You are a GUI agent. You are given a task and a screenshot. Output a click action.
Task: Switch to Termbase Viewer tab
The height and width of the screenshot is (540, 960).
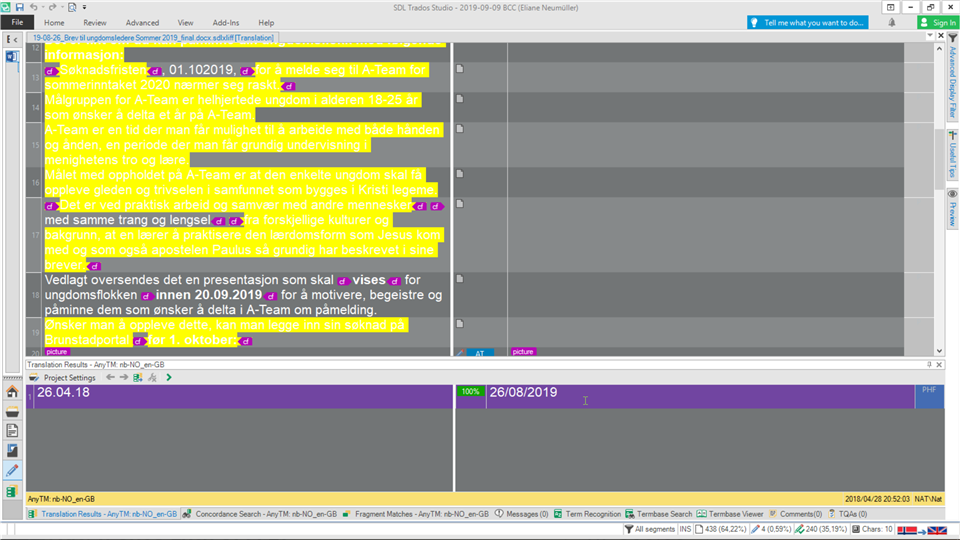[x=730, y=514]
